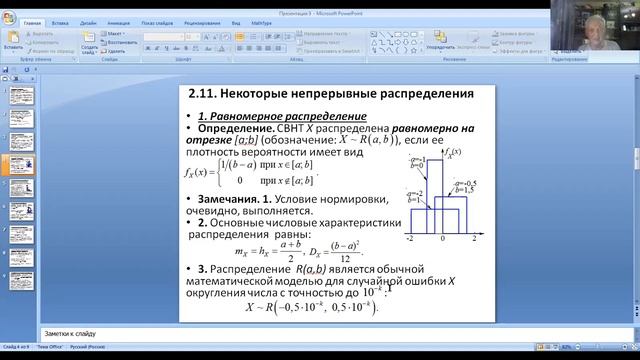Decrease list indent level
Image resolution: width=640 pixels, height=360 pixels.
268,37
